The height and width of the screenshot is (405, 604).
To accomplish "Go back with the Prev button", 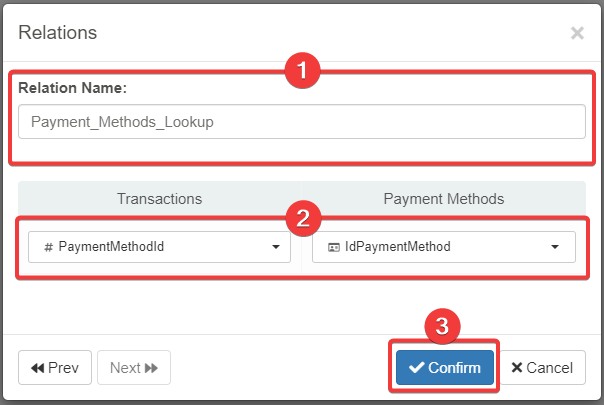I will tap(55, 368).
